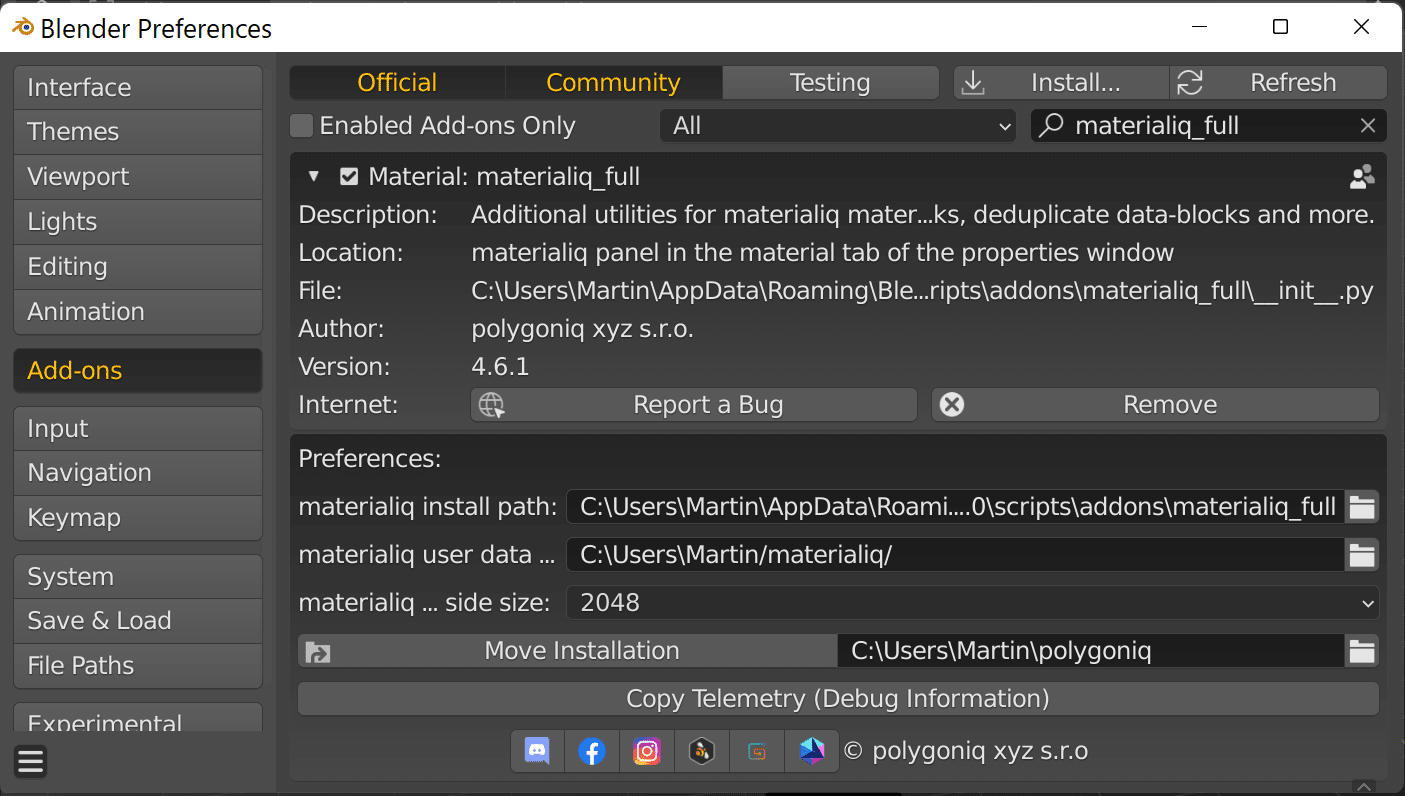Click Copy Telemetry (Debug Information)
The image size is (1405, 796).
[839, 699]
